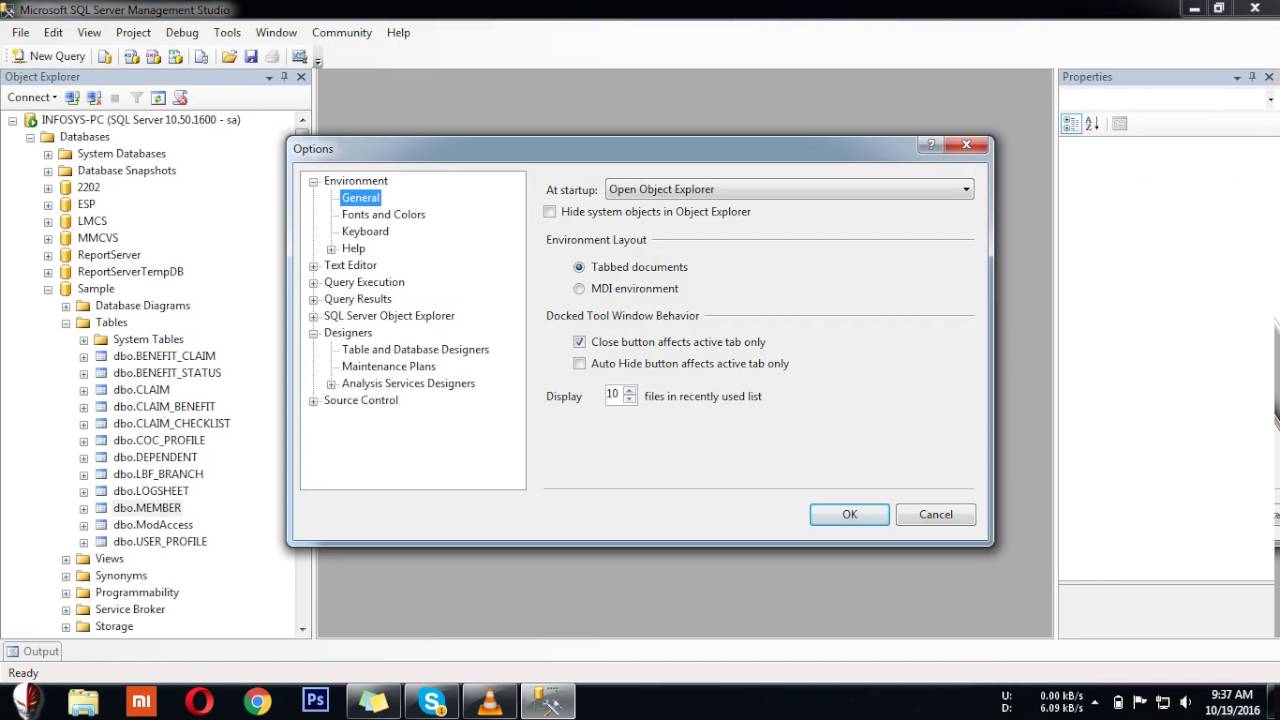Viewport: 1280px width, 720px height.
Task: Select the ReportServer database
Action: pos(109,255)
